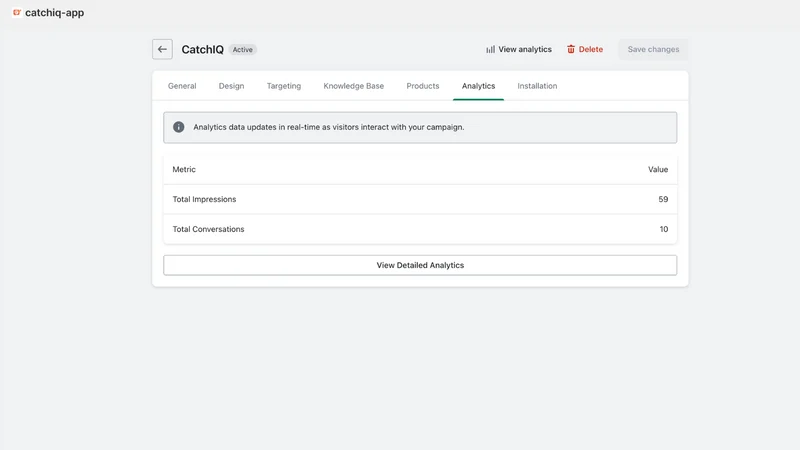Click the Value column header
This screenshot has width=800, height=450.
(658, 169)
